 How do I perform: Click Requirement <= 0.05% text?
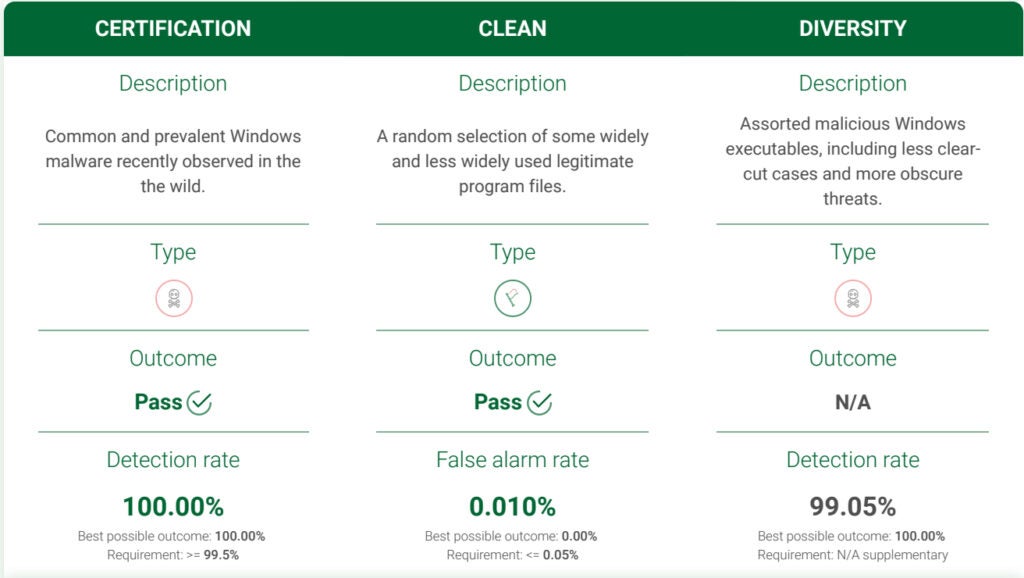tap(512, 555)
